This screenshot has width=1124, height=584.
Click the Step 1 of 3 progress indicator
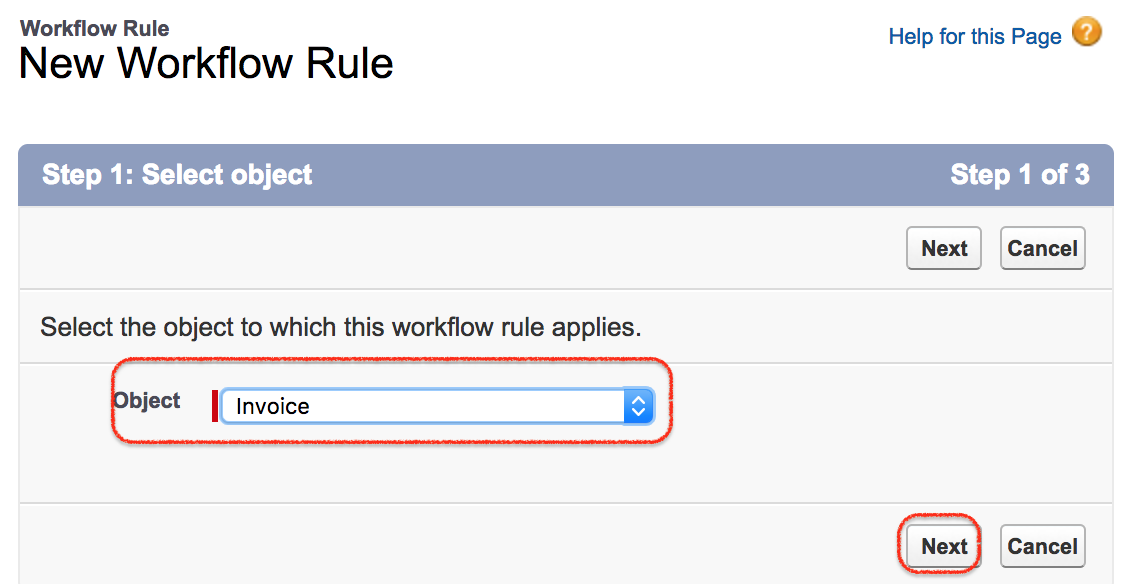point(1019,175)
